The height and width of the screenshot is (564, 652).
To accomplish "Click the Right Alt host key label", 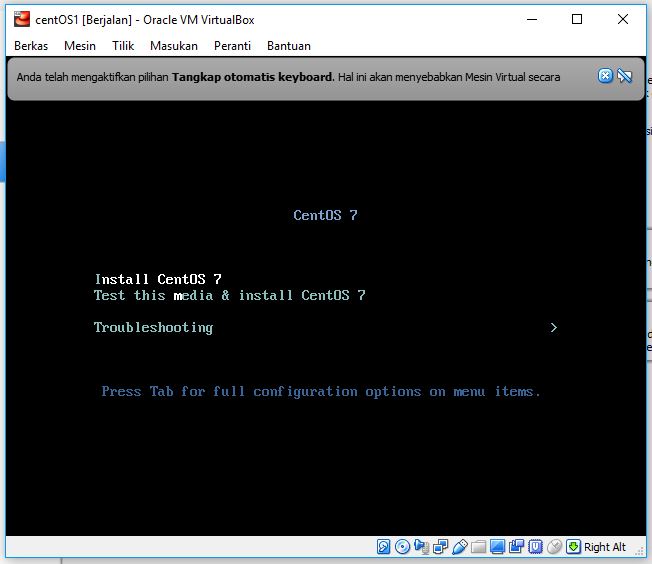I will click(605, 547).
